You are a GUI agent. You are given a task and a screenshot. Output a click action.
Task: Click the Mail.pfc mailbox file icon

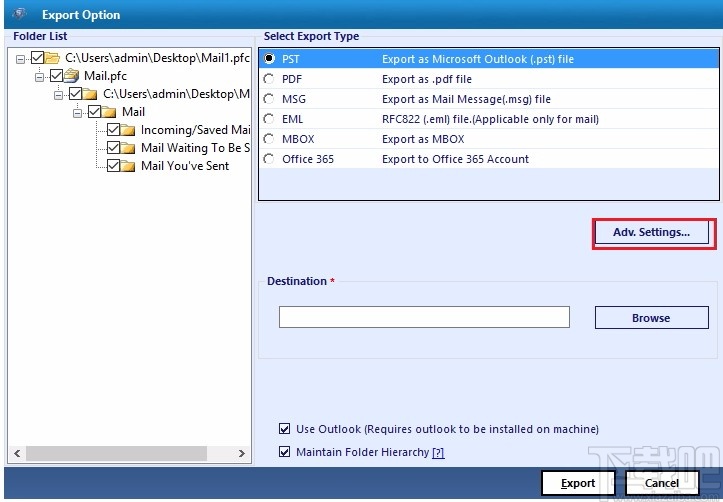pos(71,76)
